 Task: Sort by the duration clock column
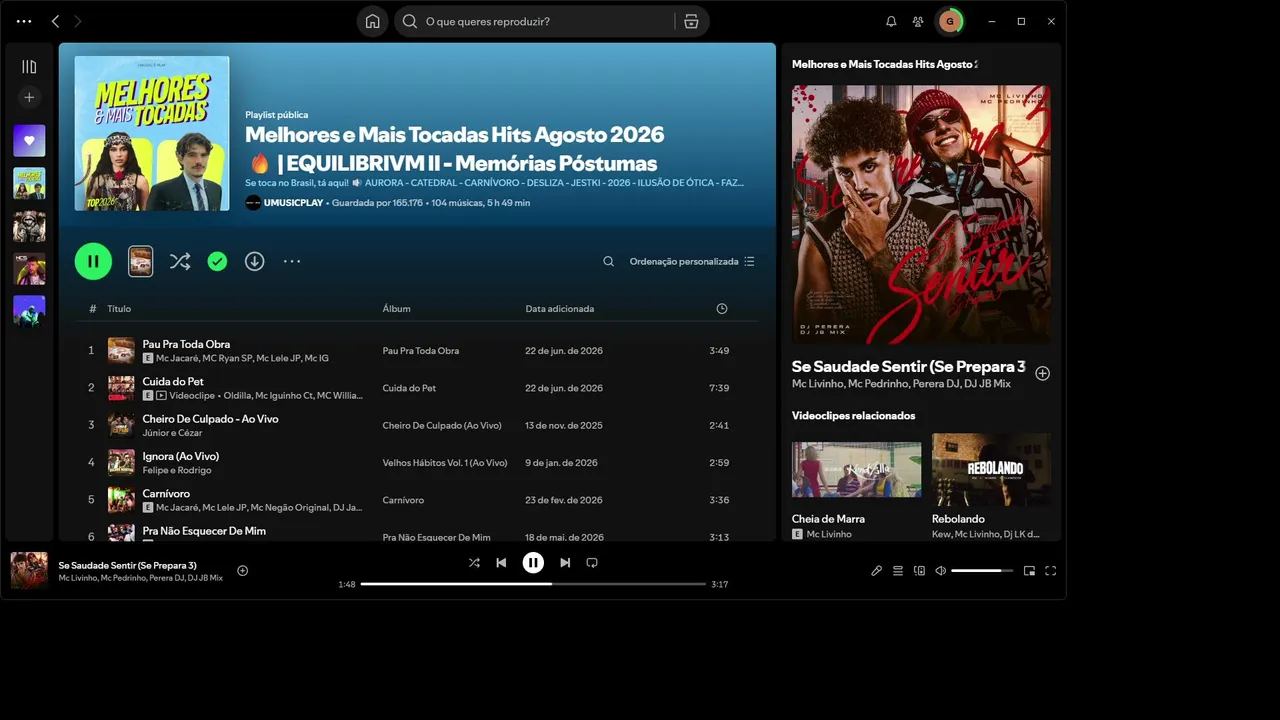[722, 309]
